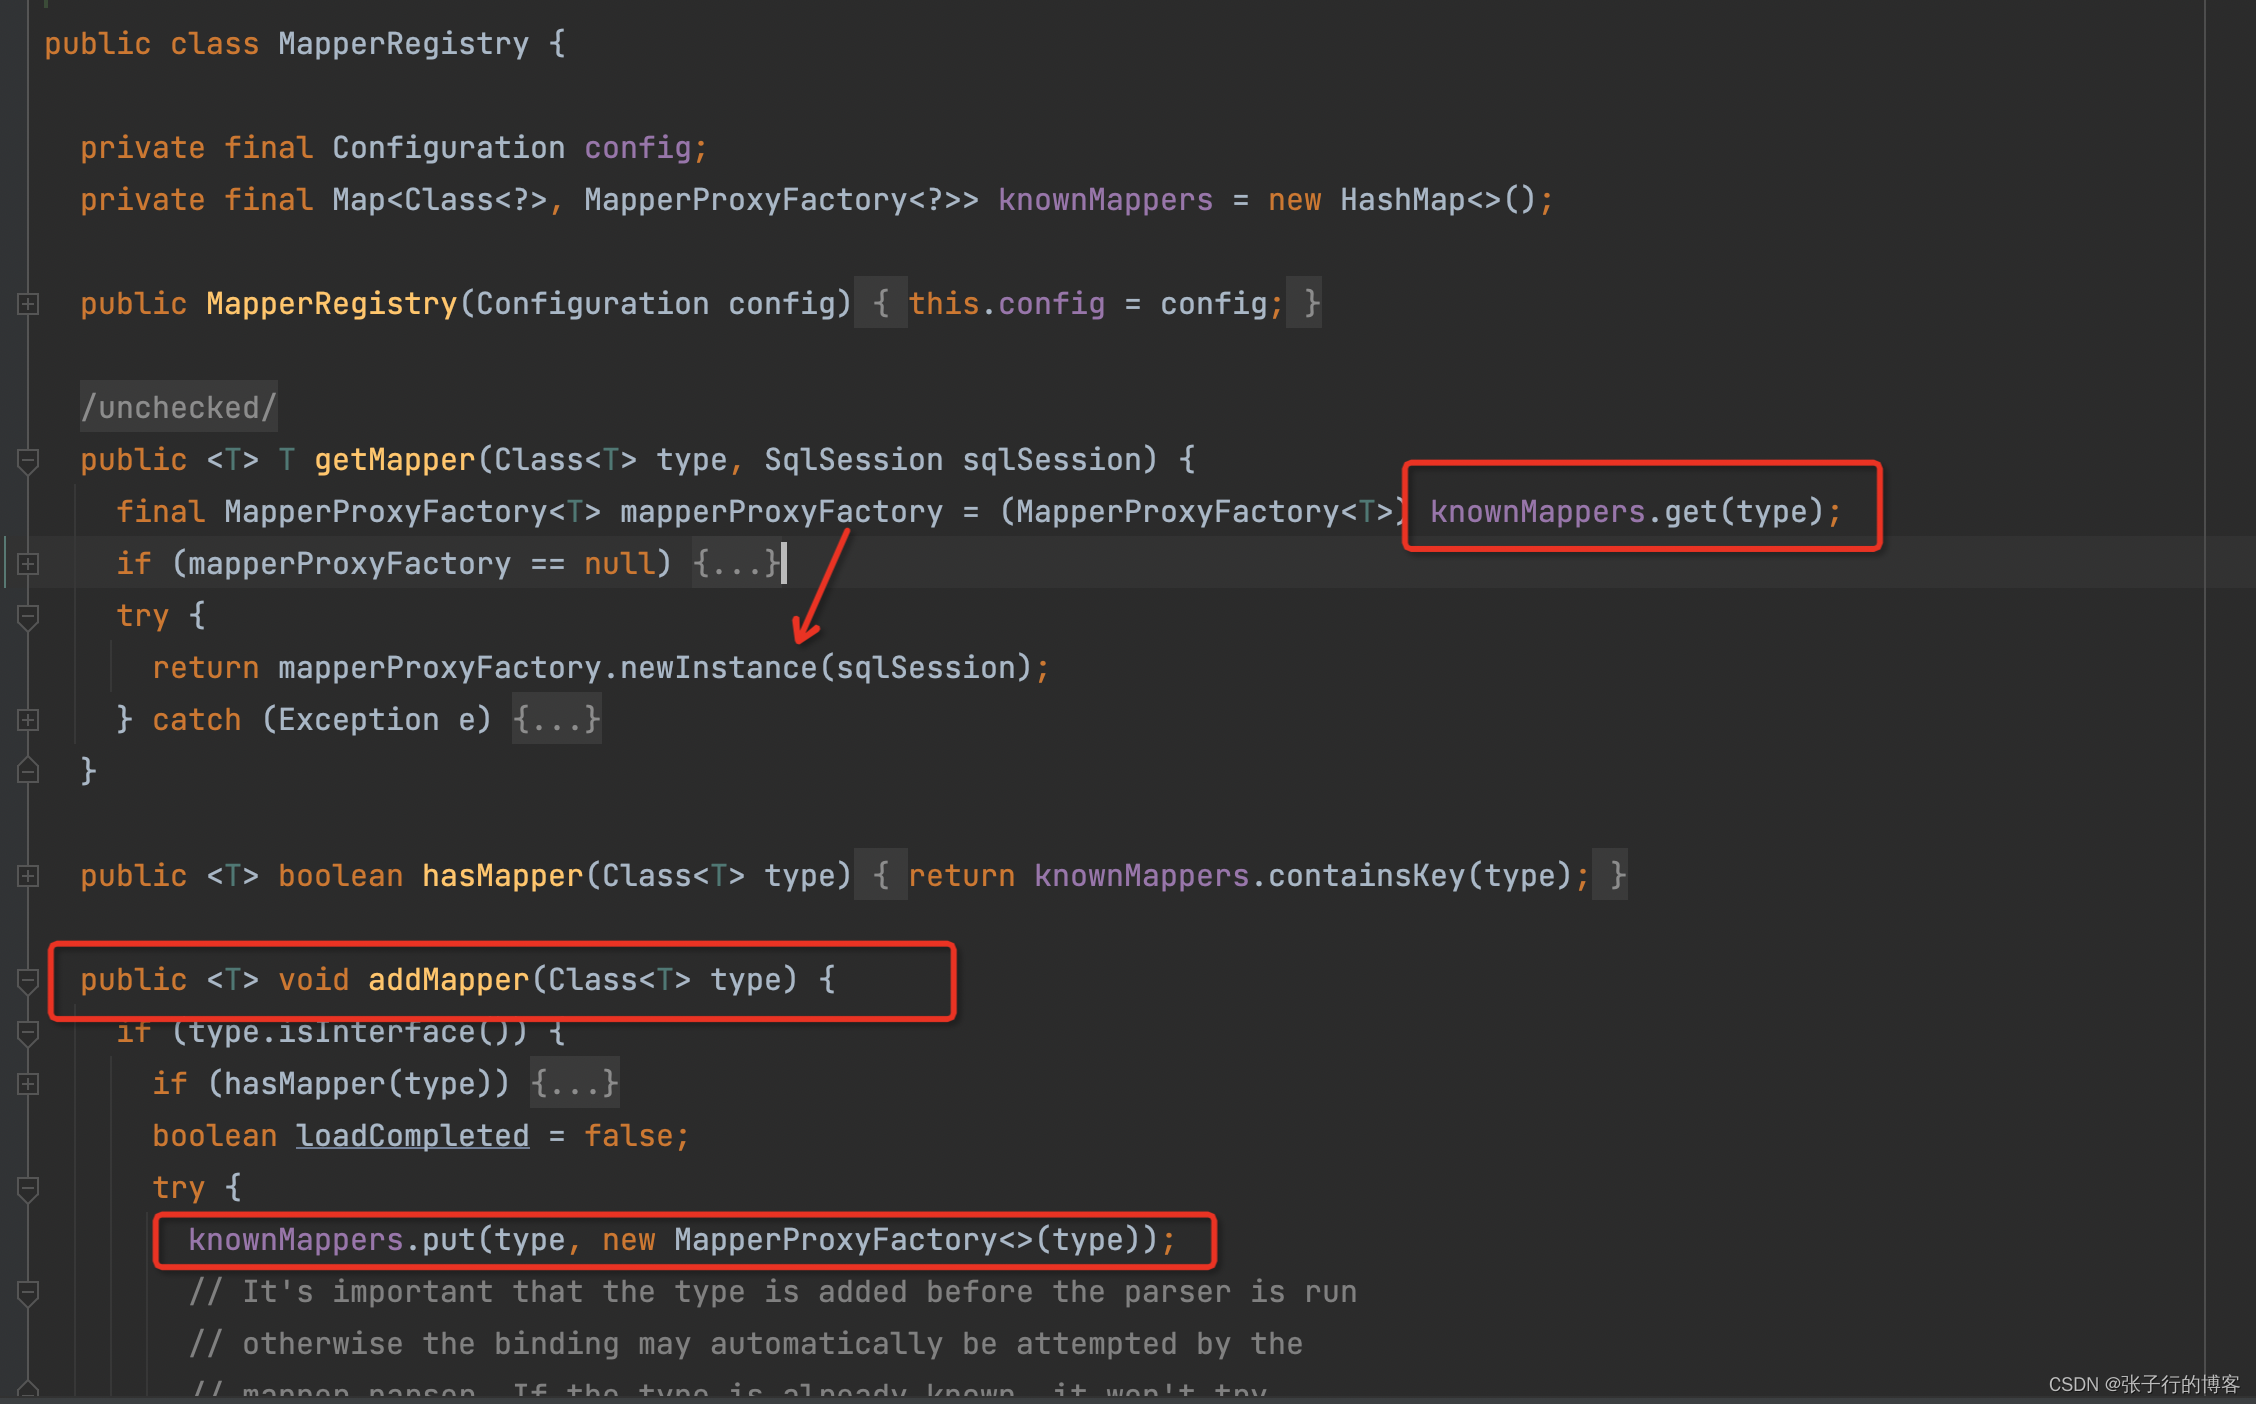Collapse the 'if (type.isInterface())' block gutter icon

tap(28, 1032)
